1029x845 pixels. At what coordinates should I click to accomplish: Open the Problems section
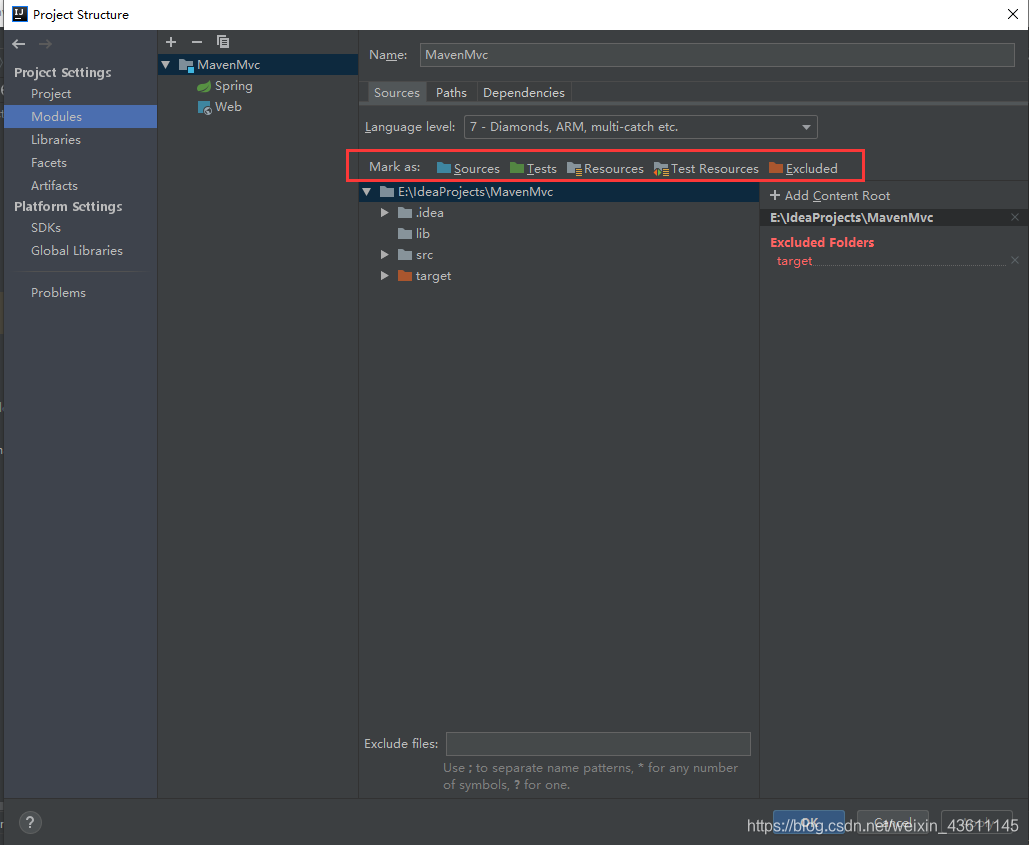pos(58,293)
